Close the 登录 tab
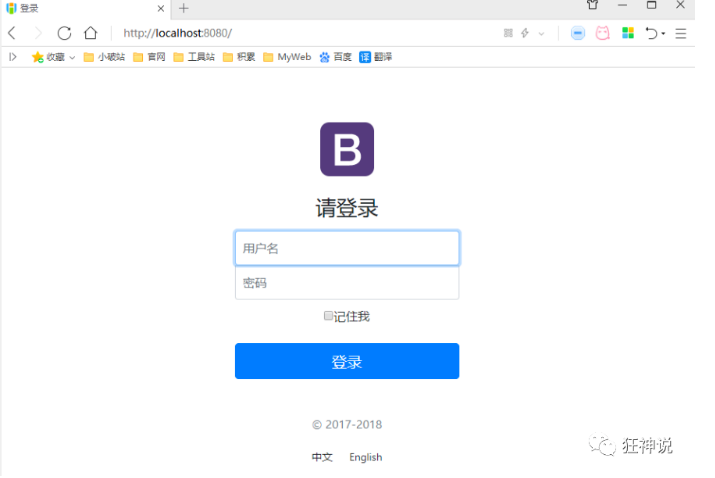715x478 pixels. pos(161,8)
